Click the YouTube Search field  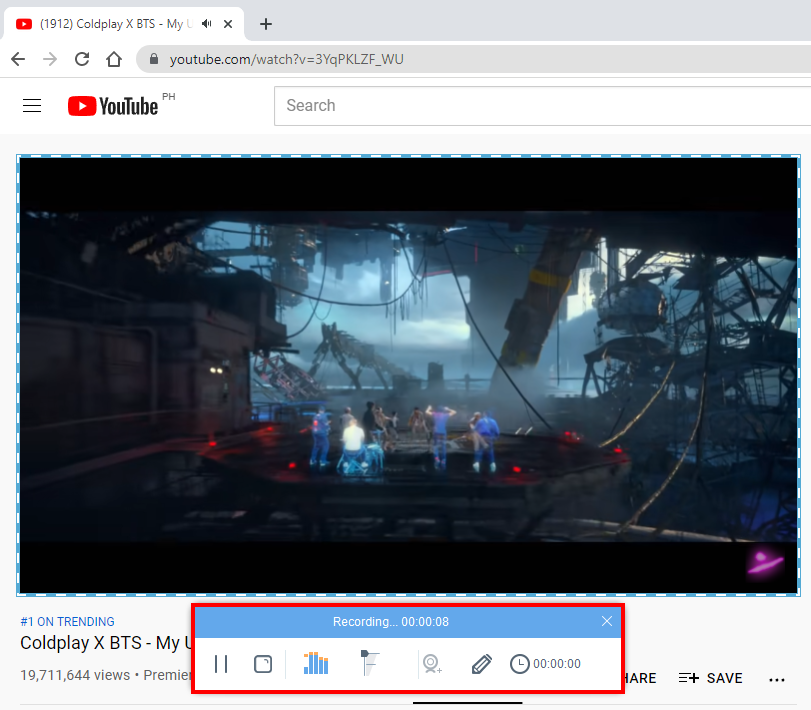(x=542, y=105)
